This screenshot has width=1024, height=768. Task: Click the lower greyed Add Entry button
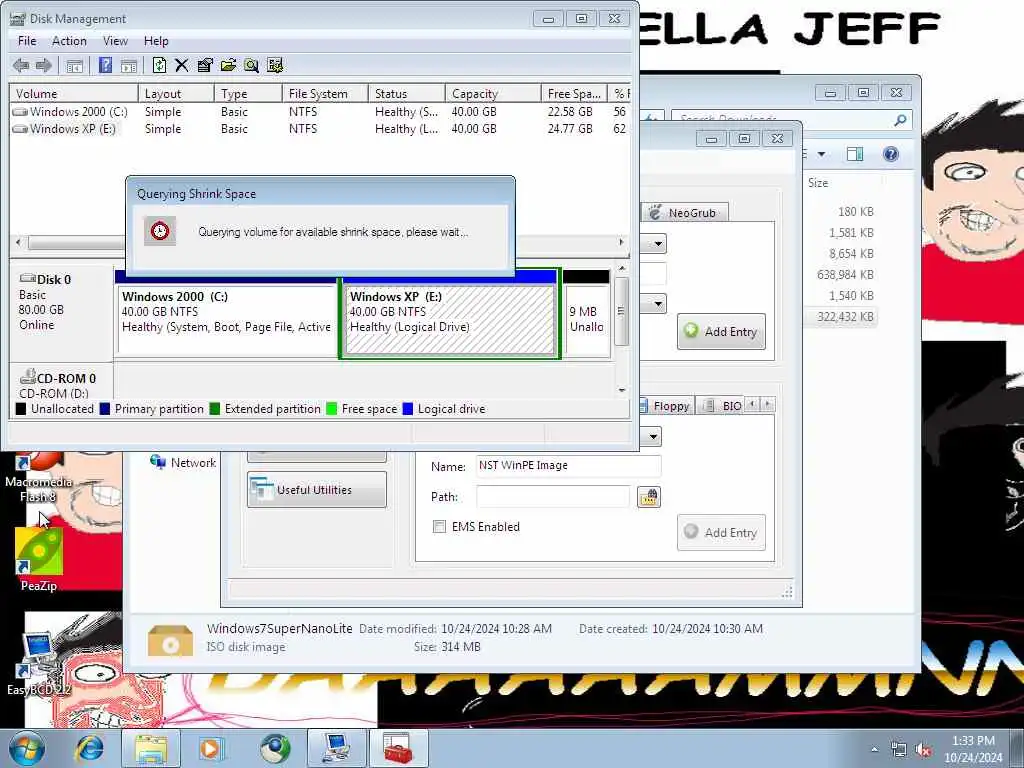click(x=721, y=532)
